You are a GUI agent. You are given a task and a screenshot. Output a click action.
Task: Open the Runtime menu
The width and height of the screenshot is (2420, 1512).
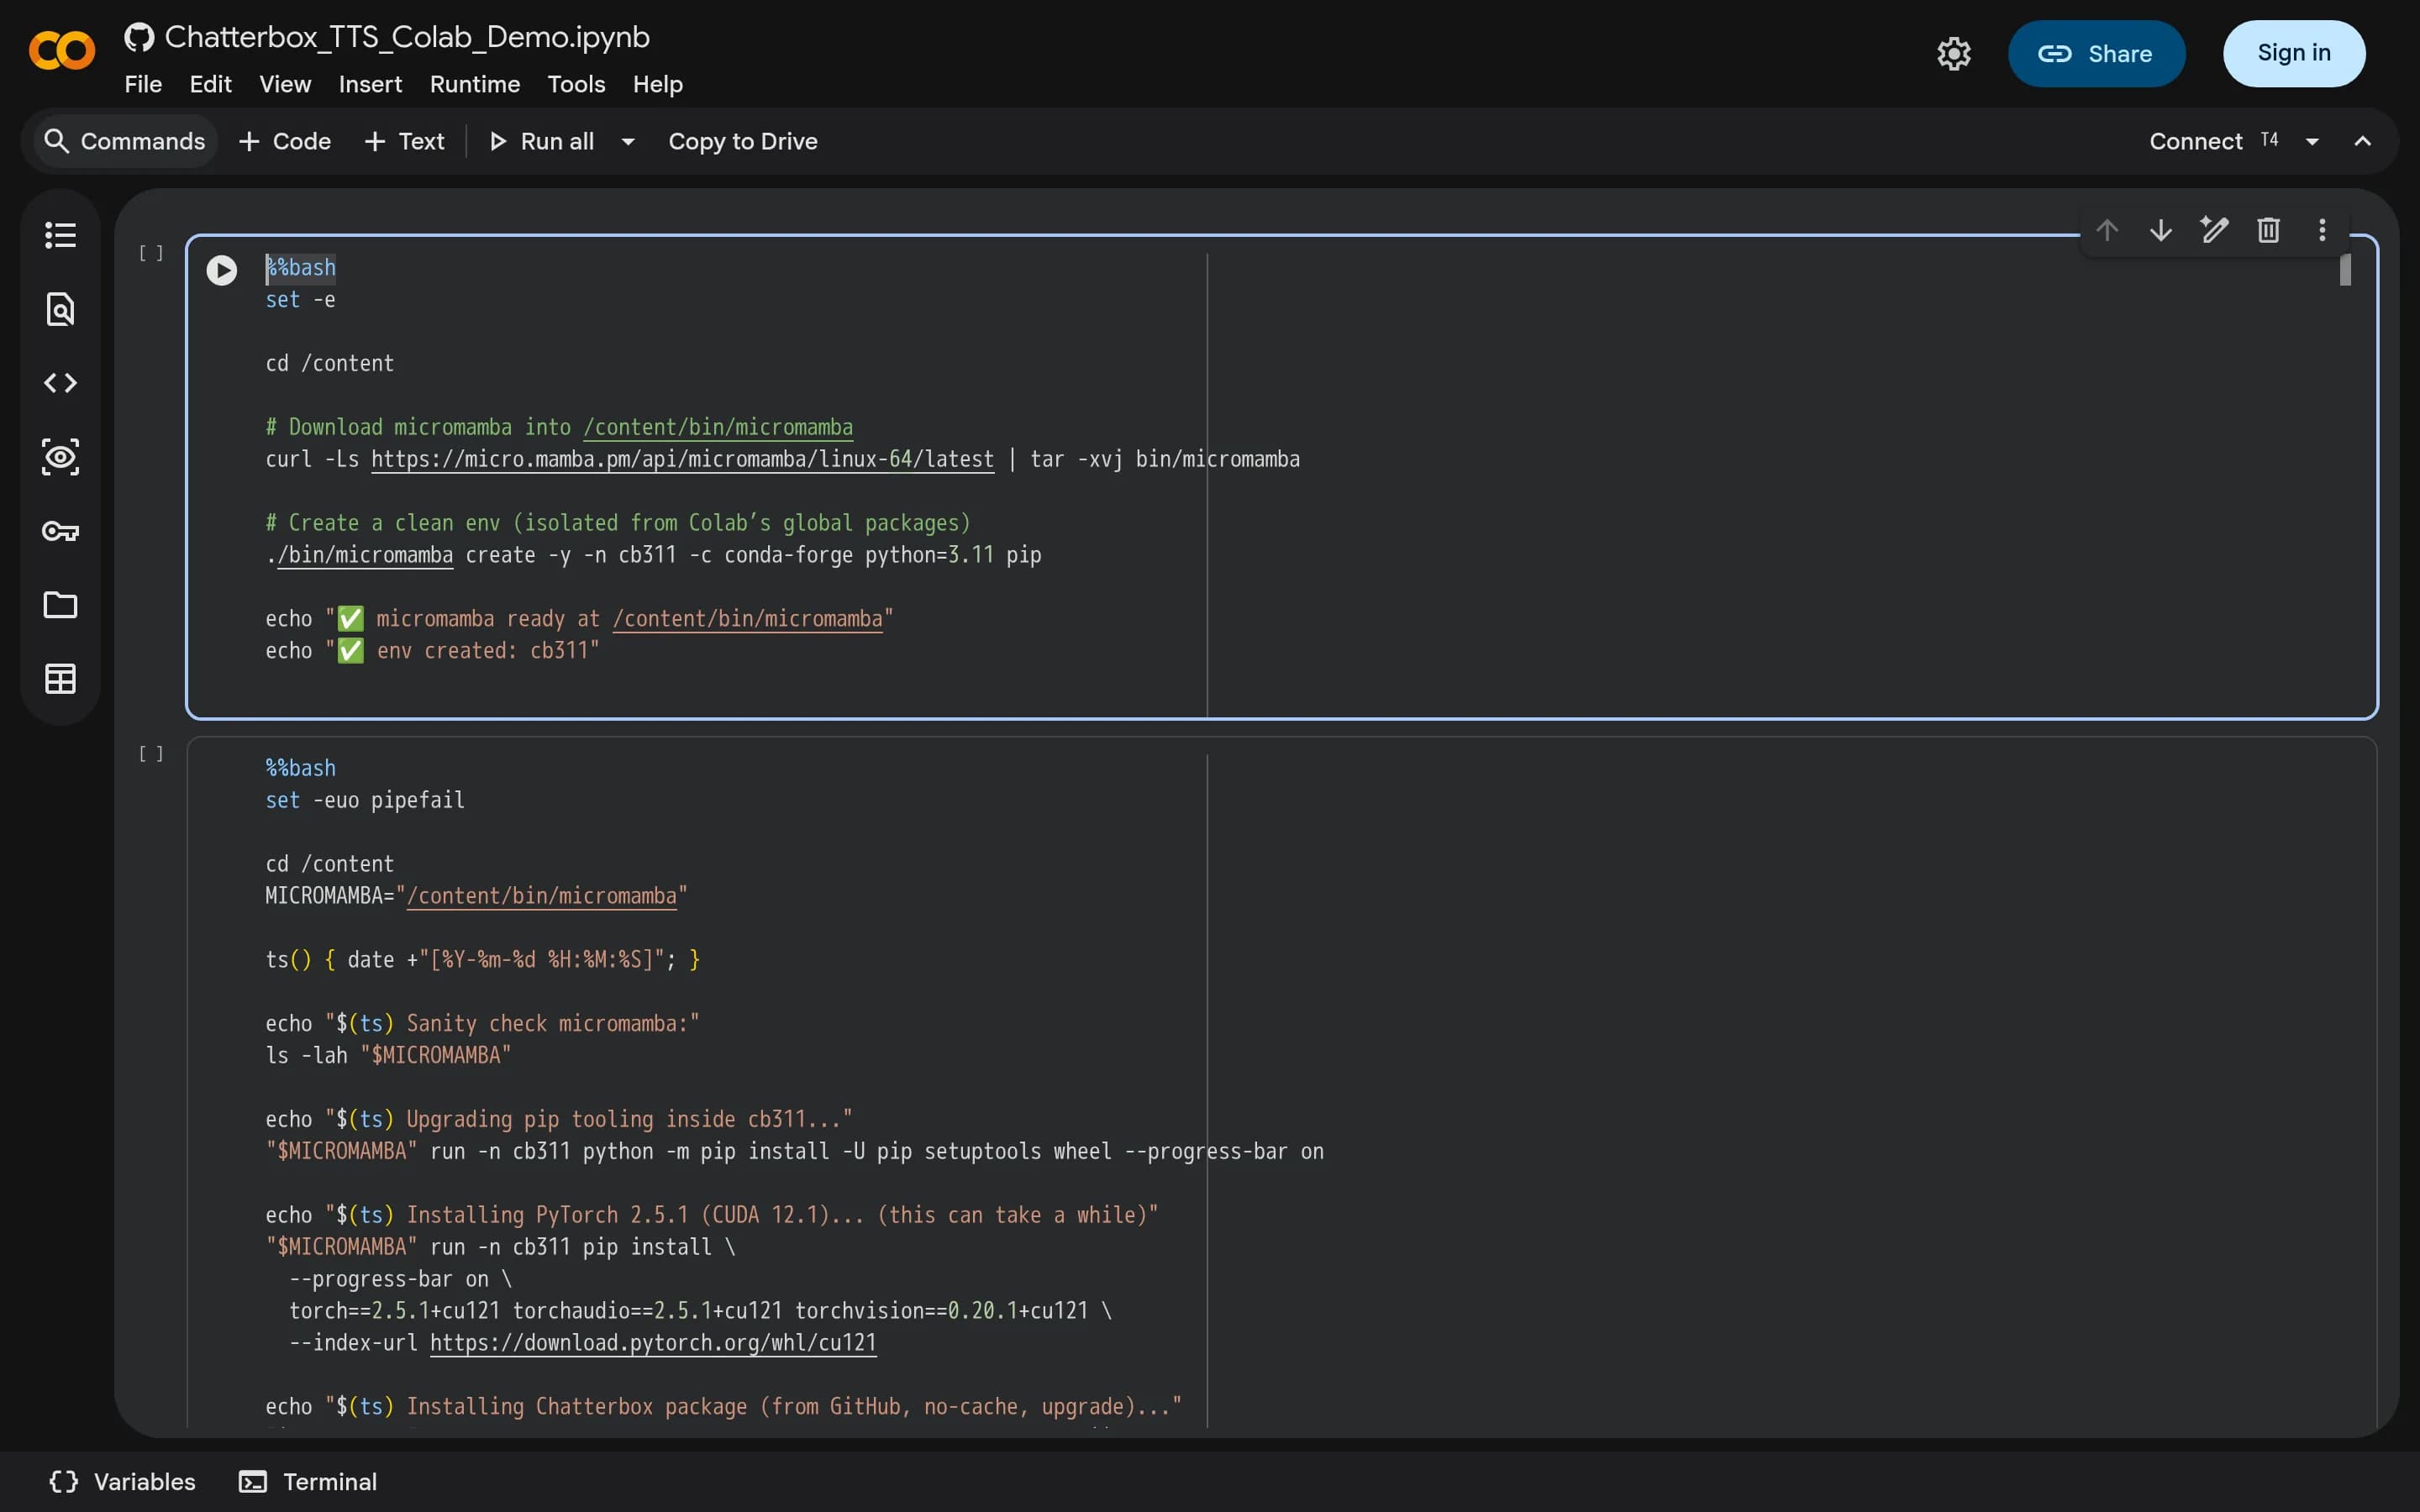click(475, 85)
